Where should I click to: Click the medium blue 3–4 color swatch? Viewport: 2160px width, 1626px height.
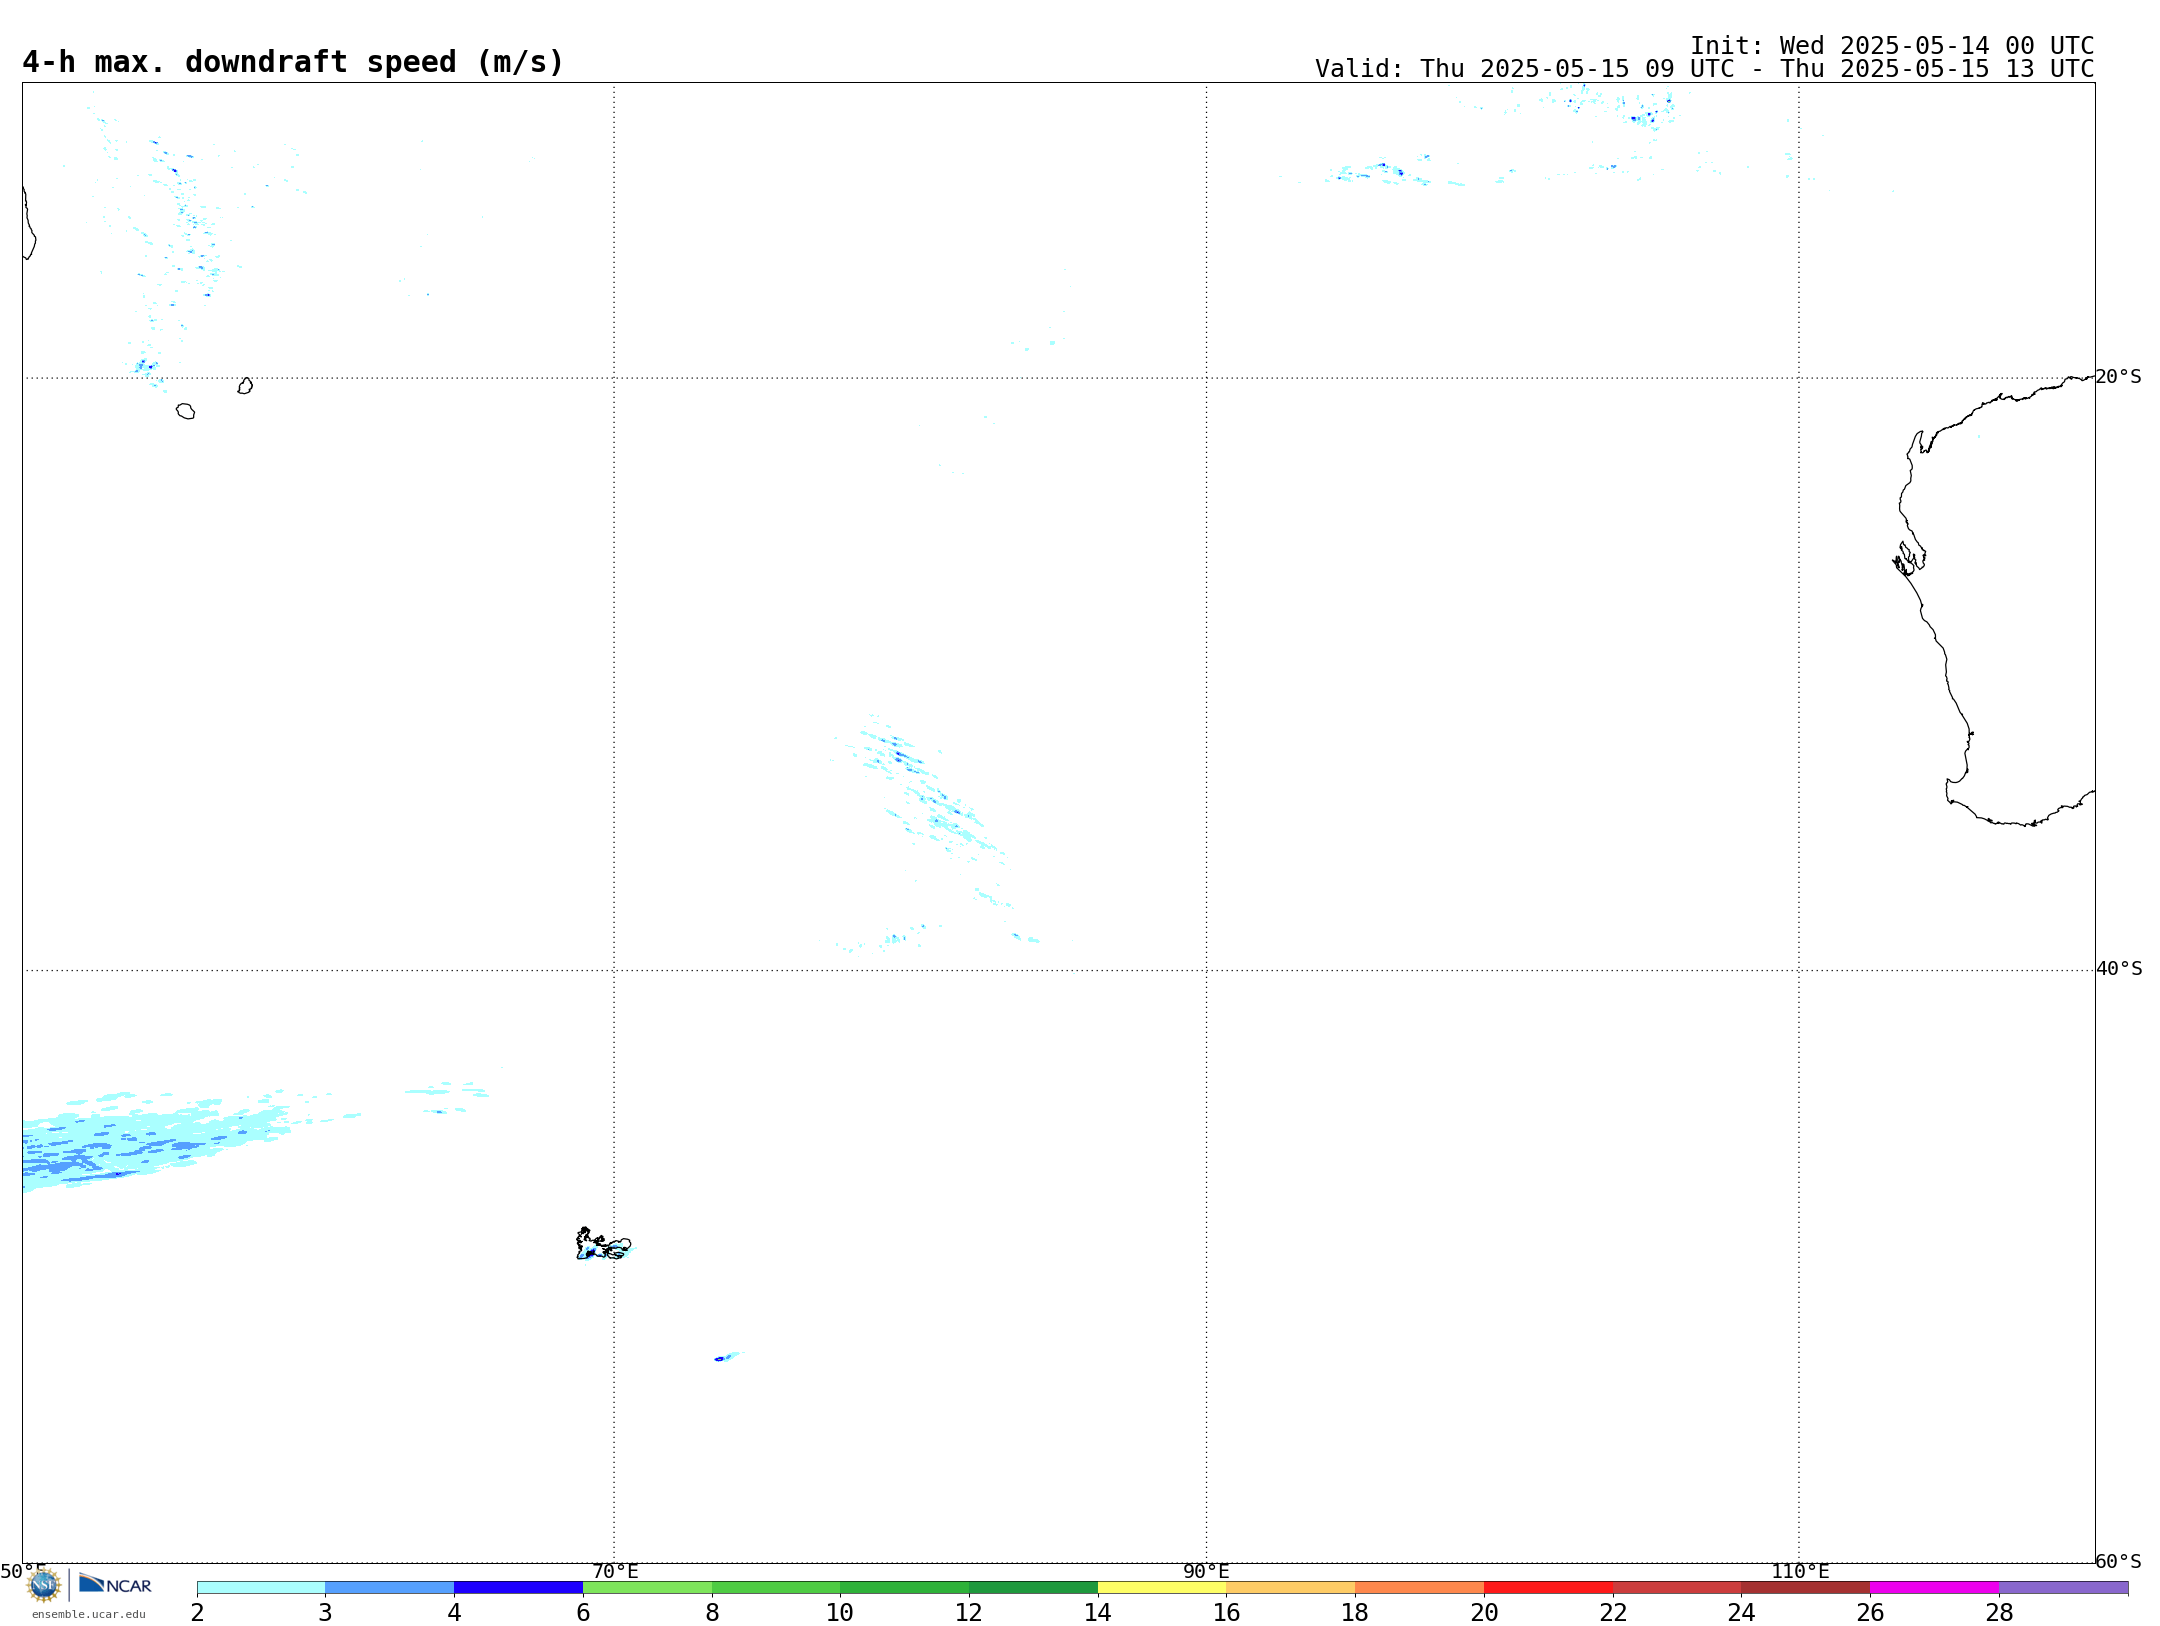pos(389,1588)
